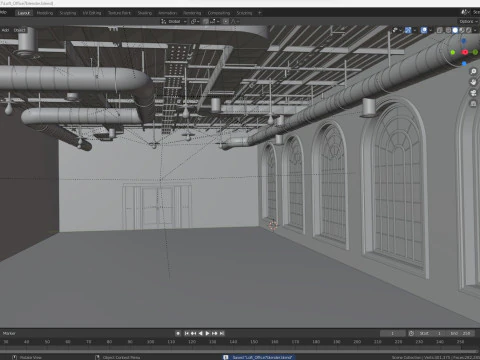Click the 3D cursor in the viewport

[x=273, y=226]
